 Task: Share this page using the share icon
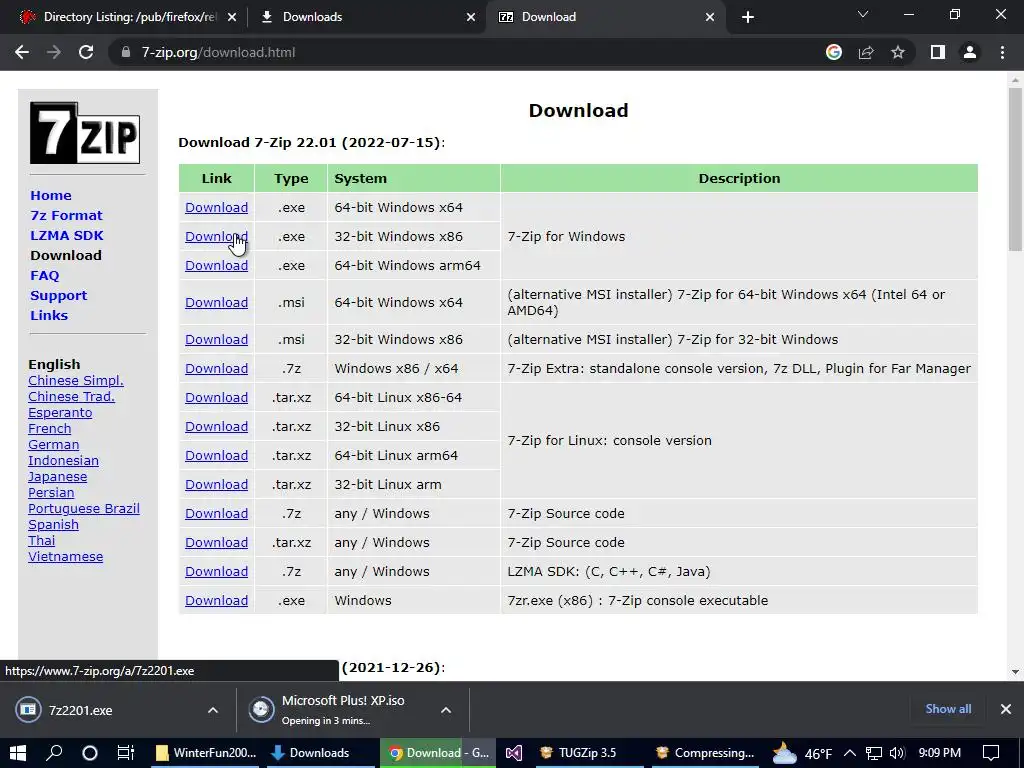coord(866,52)
